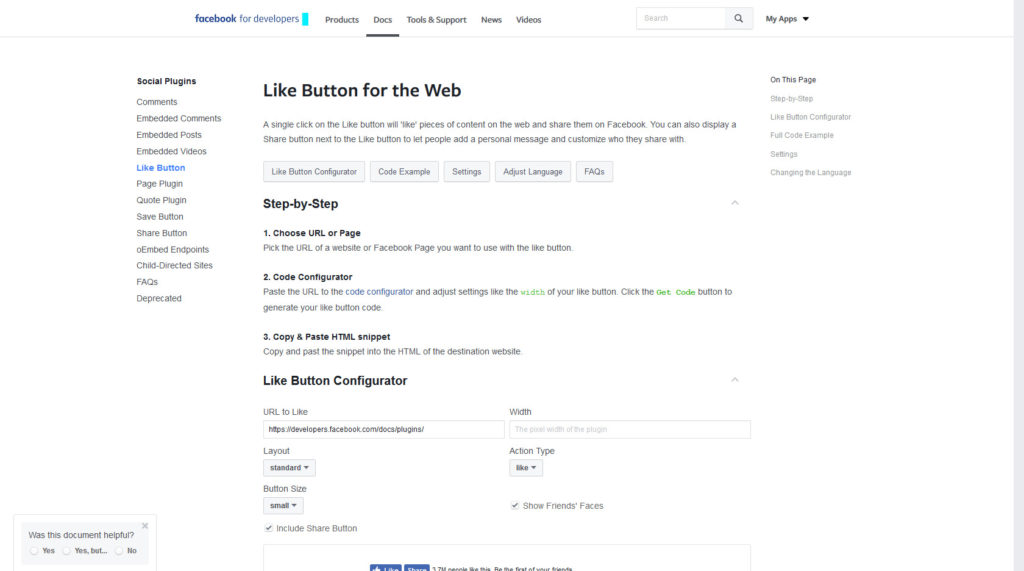Collapse the Like Button Configurator section
This screenshot has height=571, width=1024.
[735, 380]
